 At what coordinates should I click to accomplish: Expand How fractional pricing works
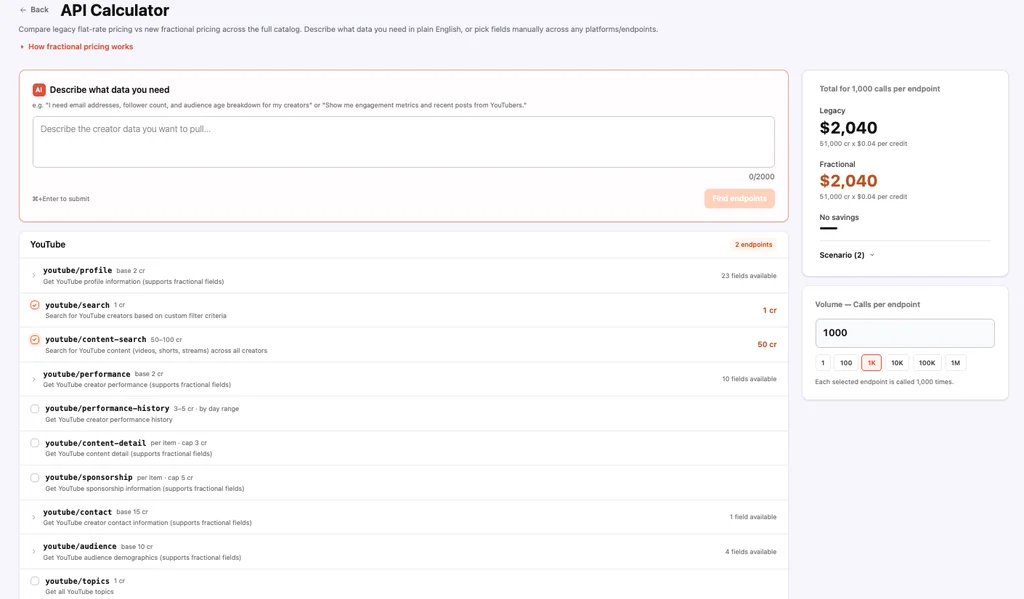point(77,46)
